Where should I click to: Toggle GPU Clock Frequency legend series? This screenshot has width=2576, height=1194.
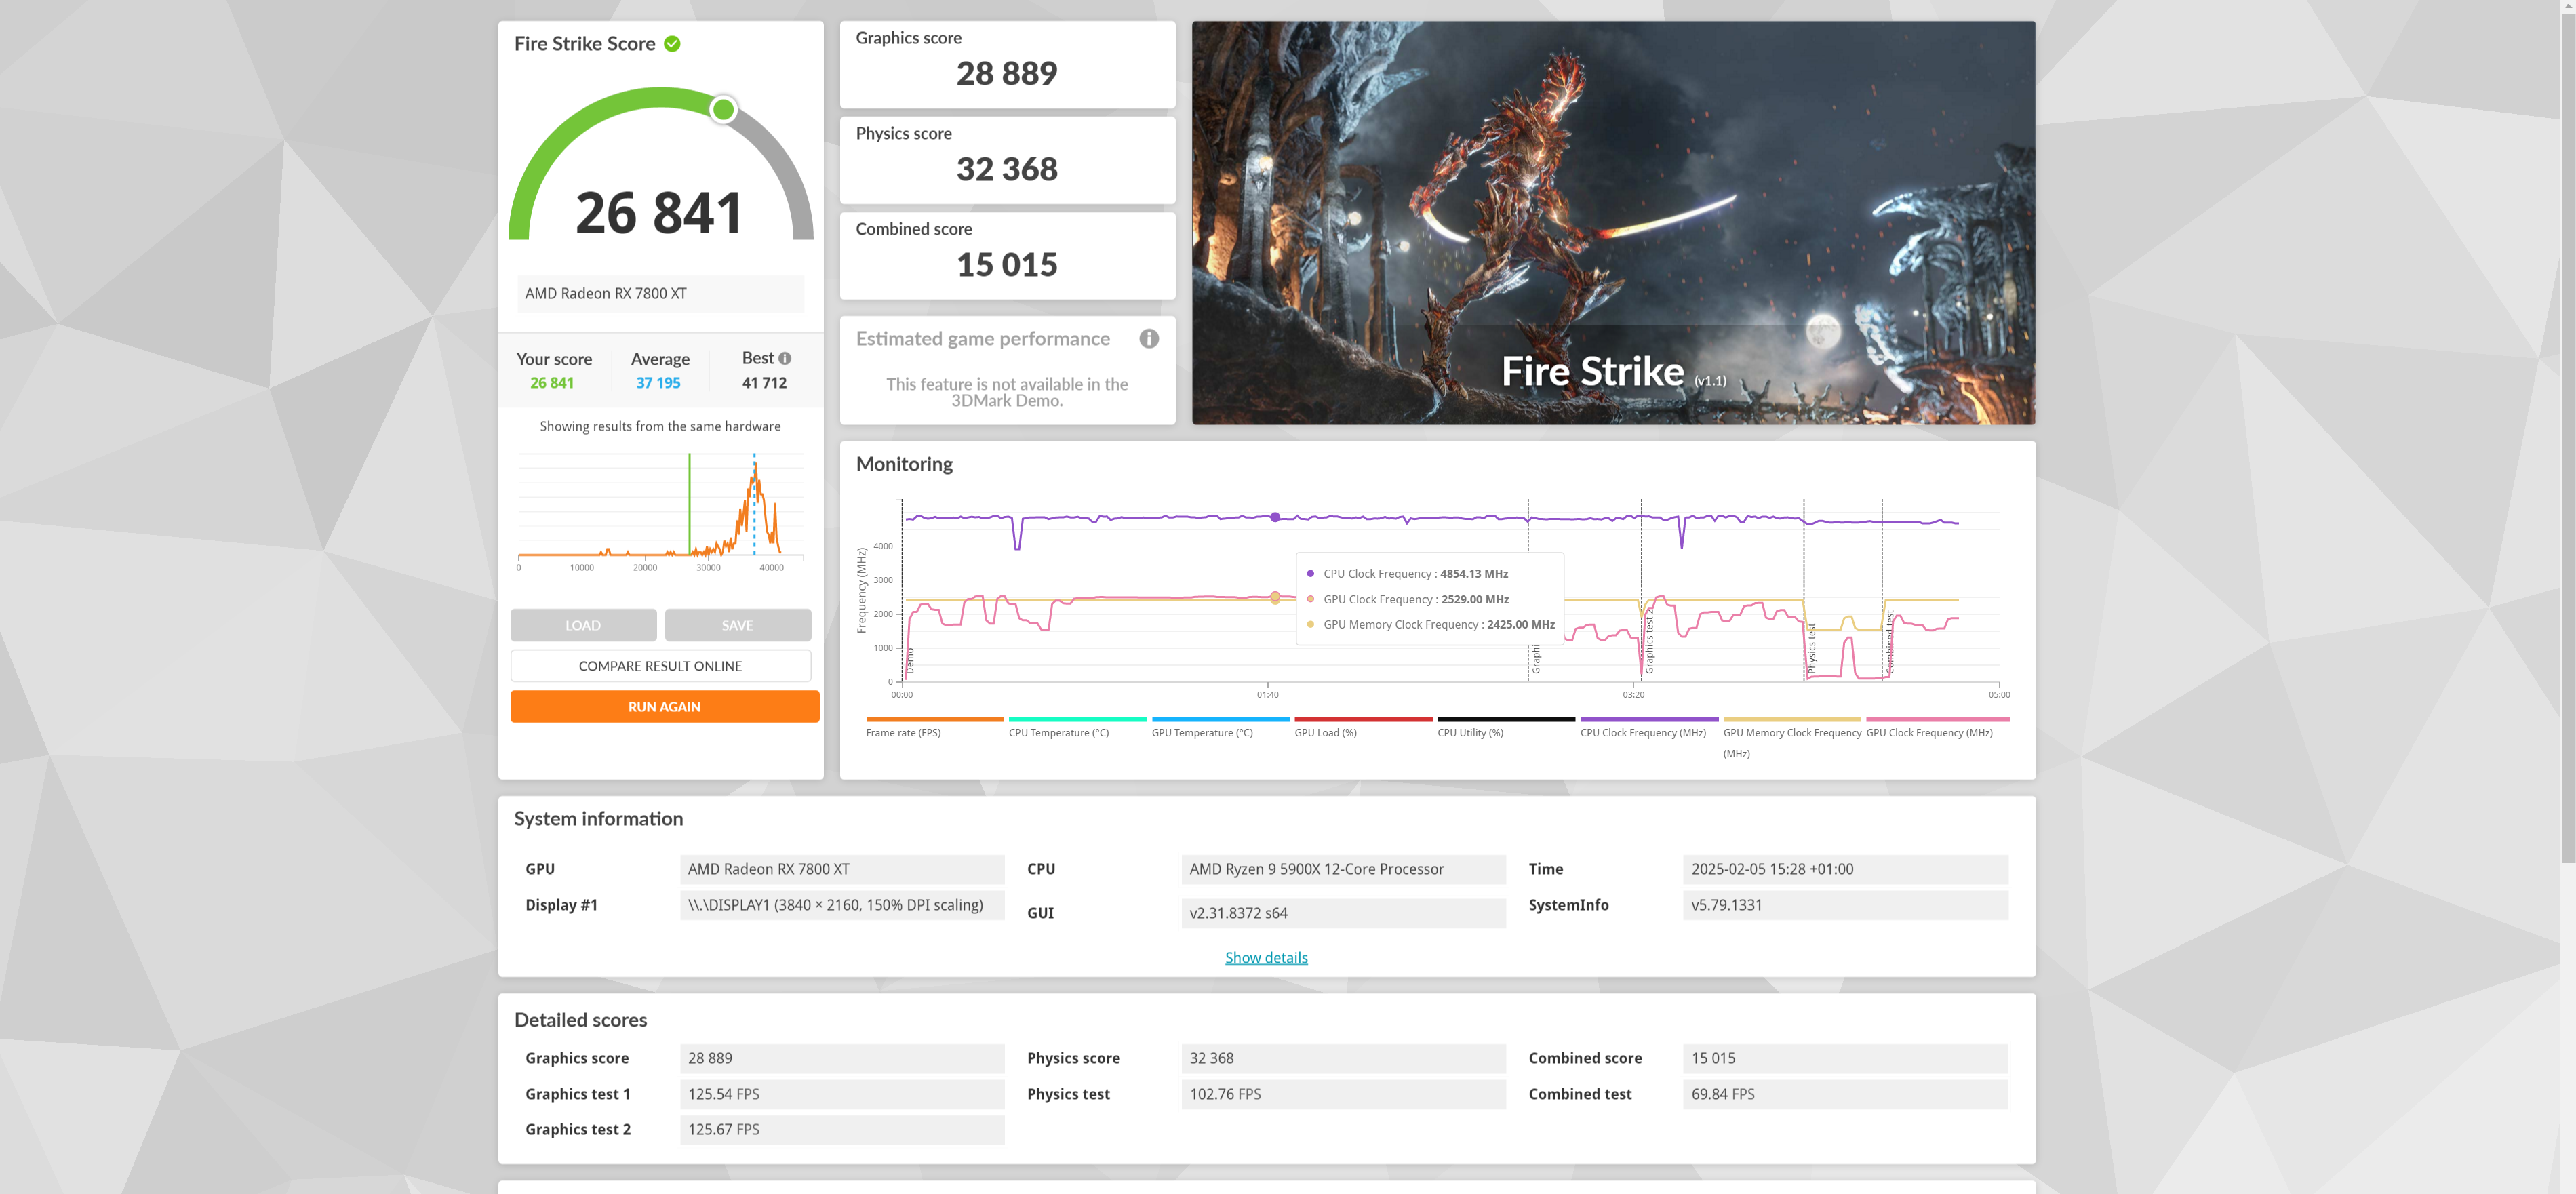click(1928, 732)
